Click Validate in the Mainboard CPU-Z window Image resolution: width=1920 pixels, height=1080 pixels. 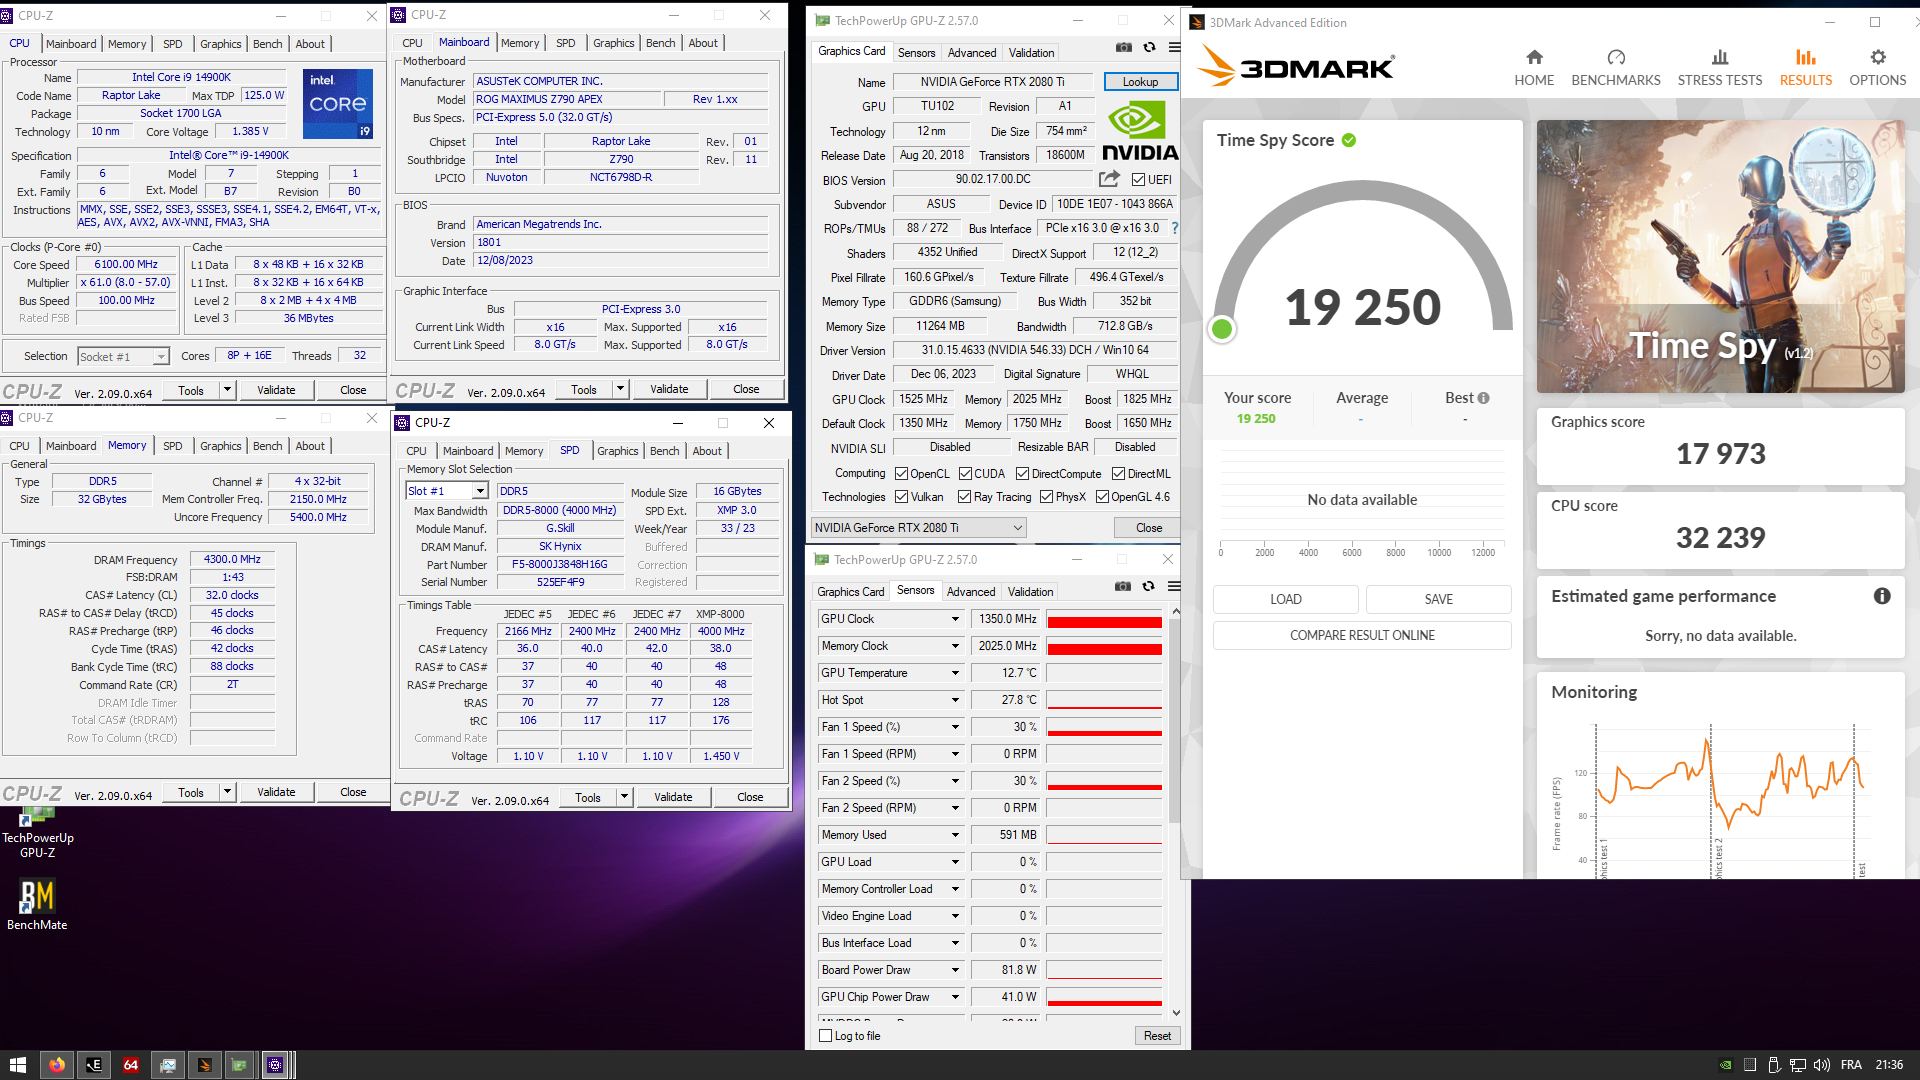tap(669, 389)
